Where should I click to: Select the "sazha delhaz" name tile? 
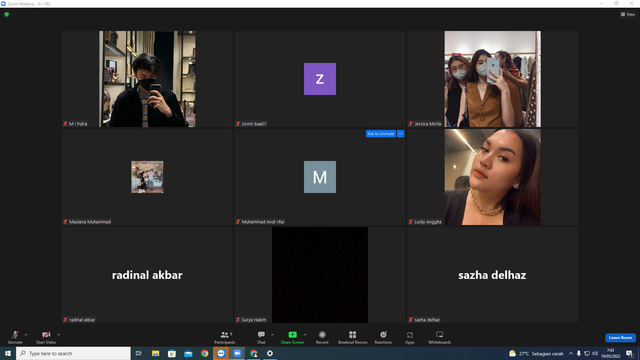(x=492, y=275)
